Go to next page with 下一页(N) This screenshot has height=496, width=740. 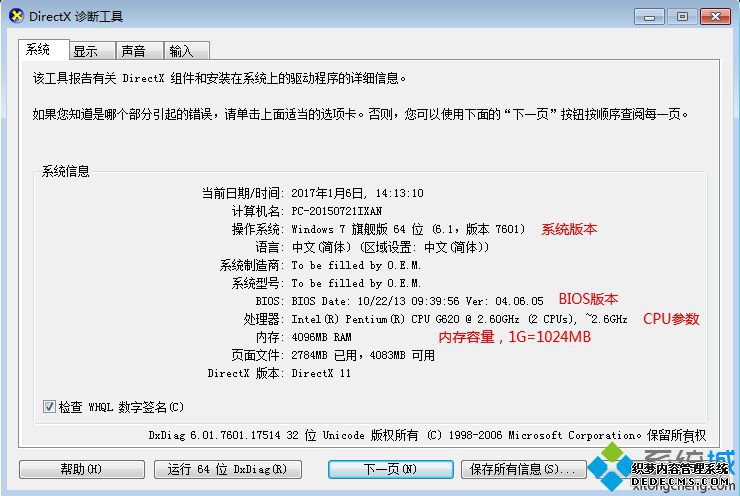coord(390,469)
